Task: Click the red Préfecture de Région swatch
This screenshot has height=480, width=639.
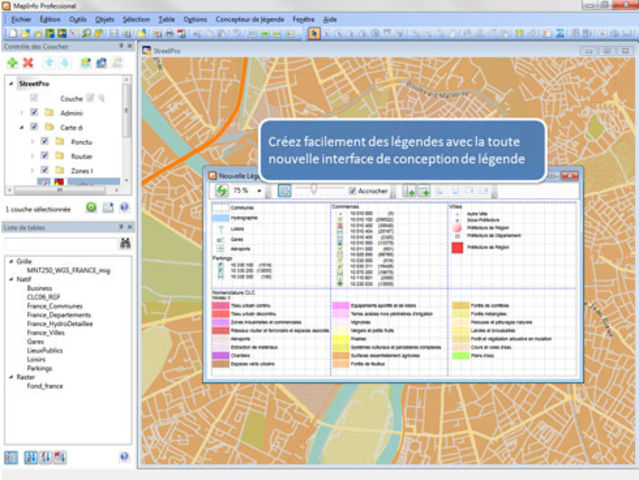Action: 457,247
